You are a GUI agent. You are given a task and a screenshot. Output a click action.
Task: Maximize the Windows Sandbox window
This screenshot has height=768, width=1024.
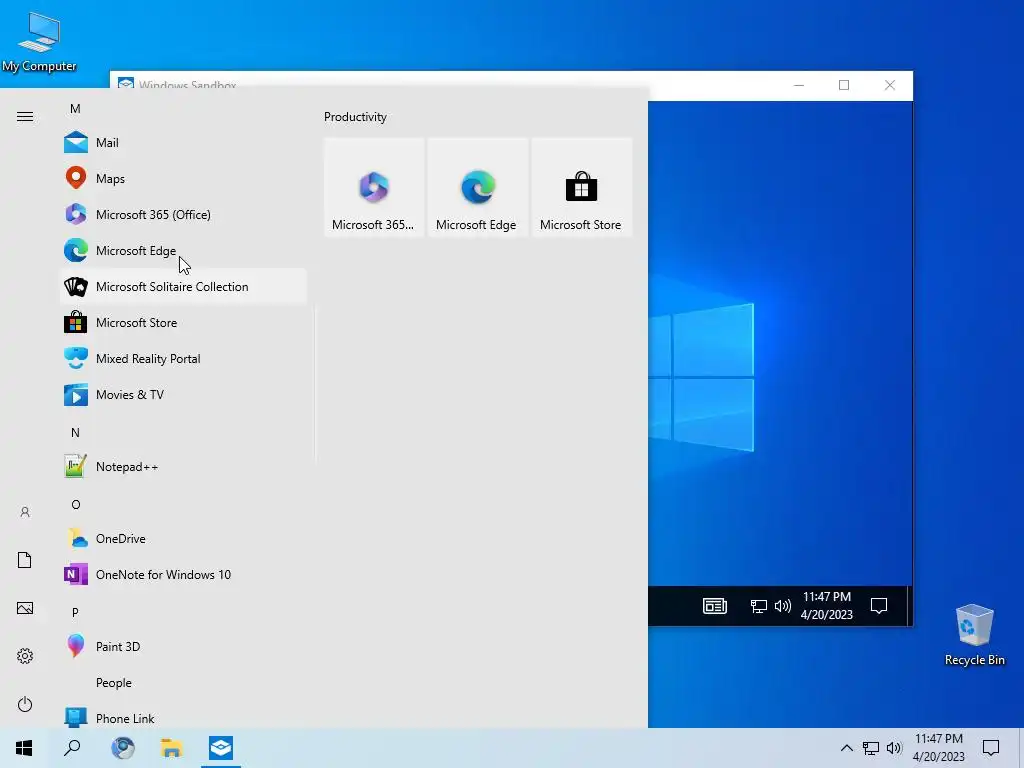844,85
